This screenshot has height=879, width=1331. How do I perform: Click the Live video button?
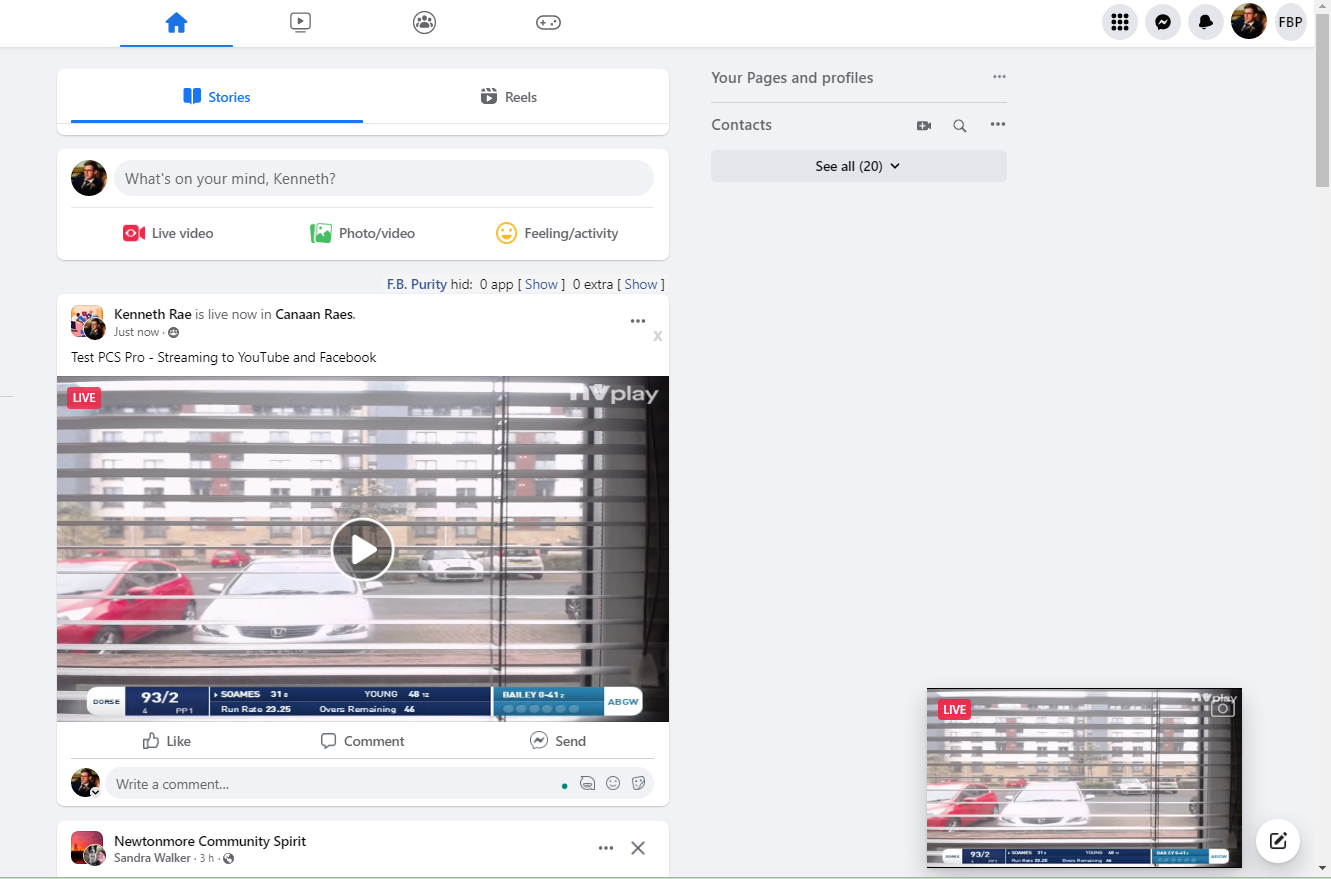(x=168, y=233)
